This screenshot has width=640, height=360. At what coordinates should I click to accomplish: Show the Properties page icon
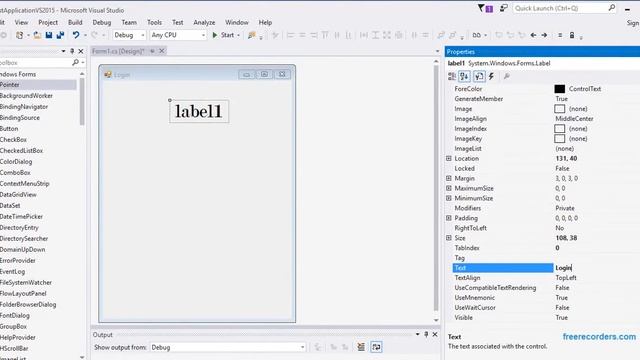coord(479,76)
